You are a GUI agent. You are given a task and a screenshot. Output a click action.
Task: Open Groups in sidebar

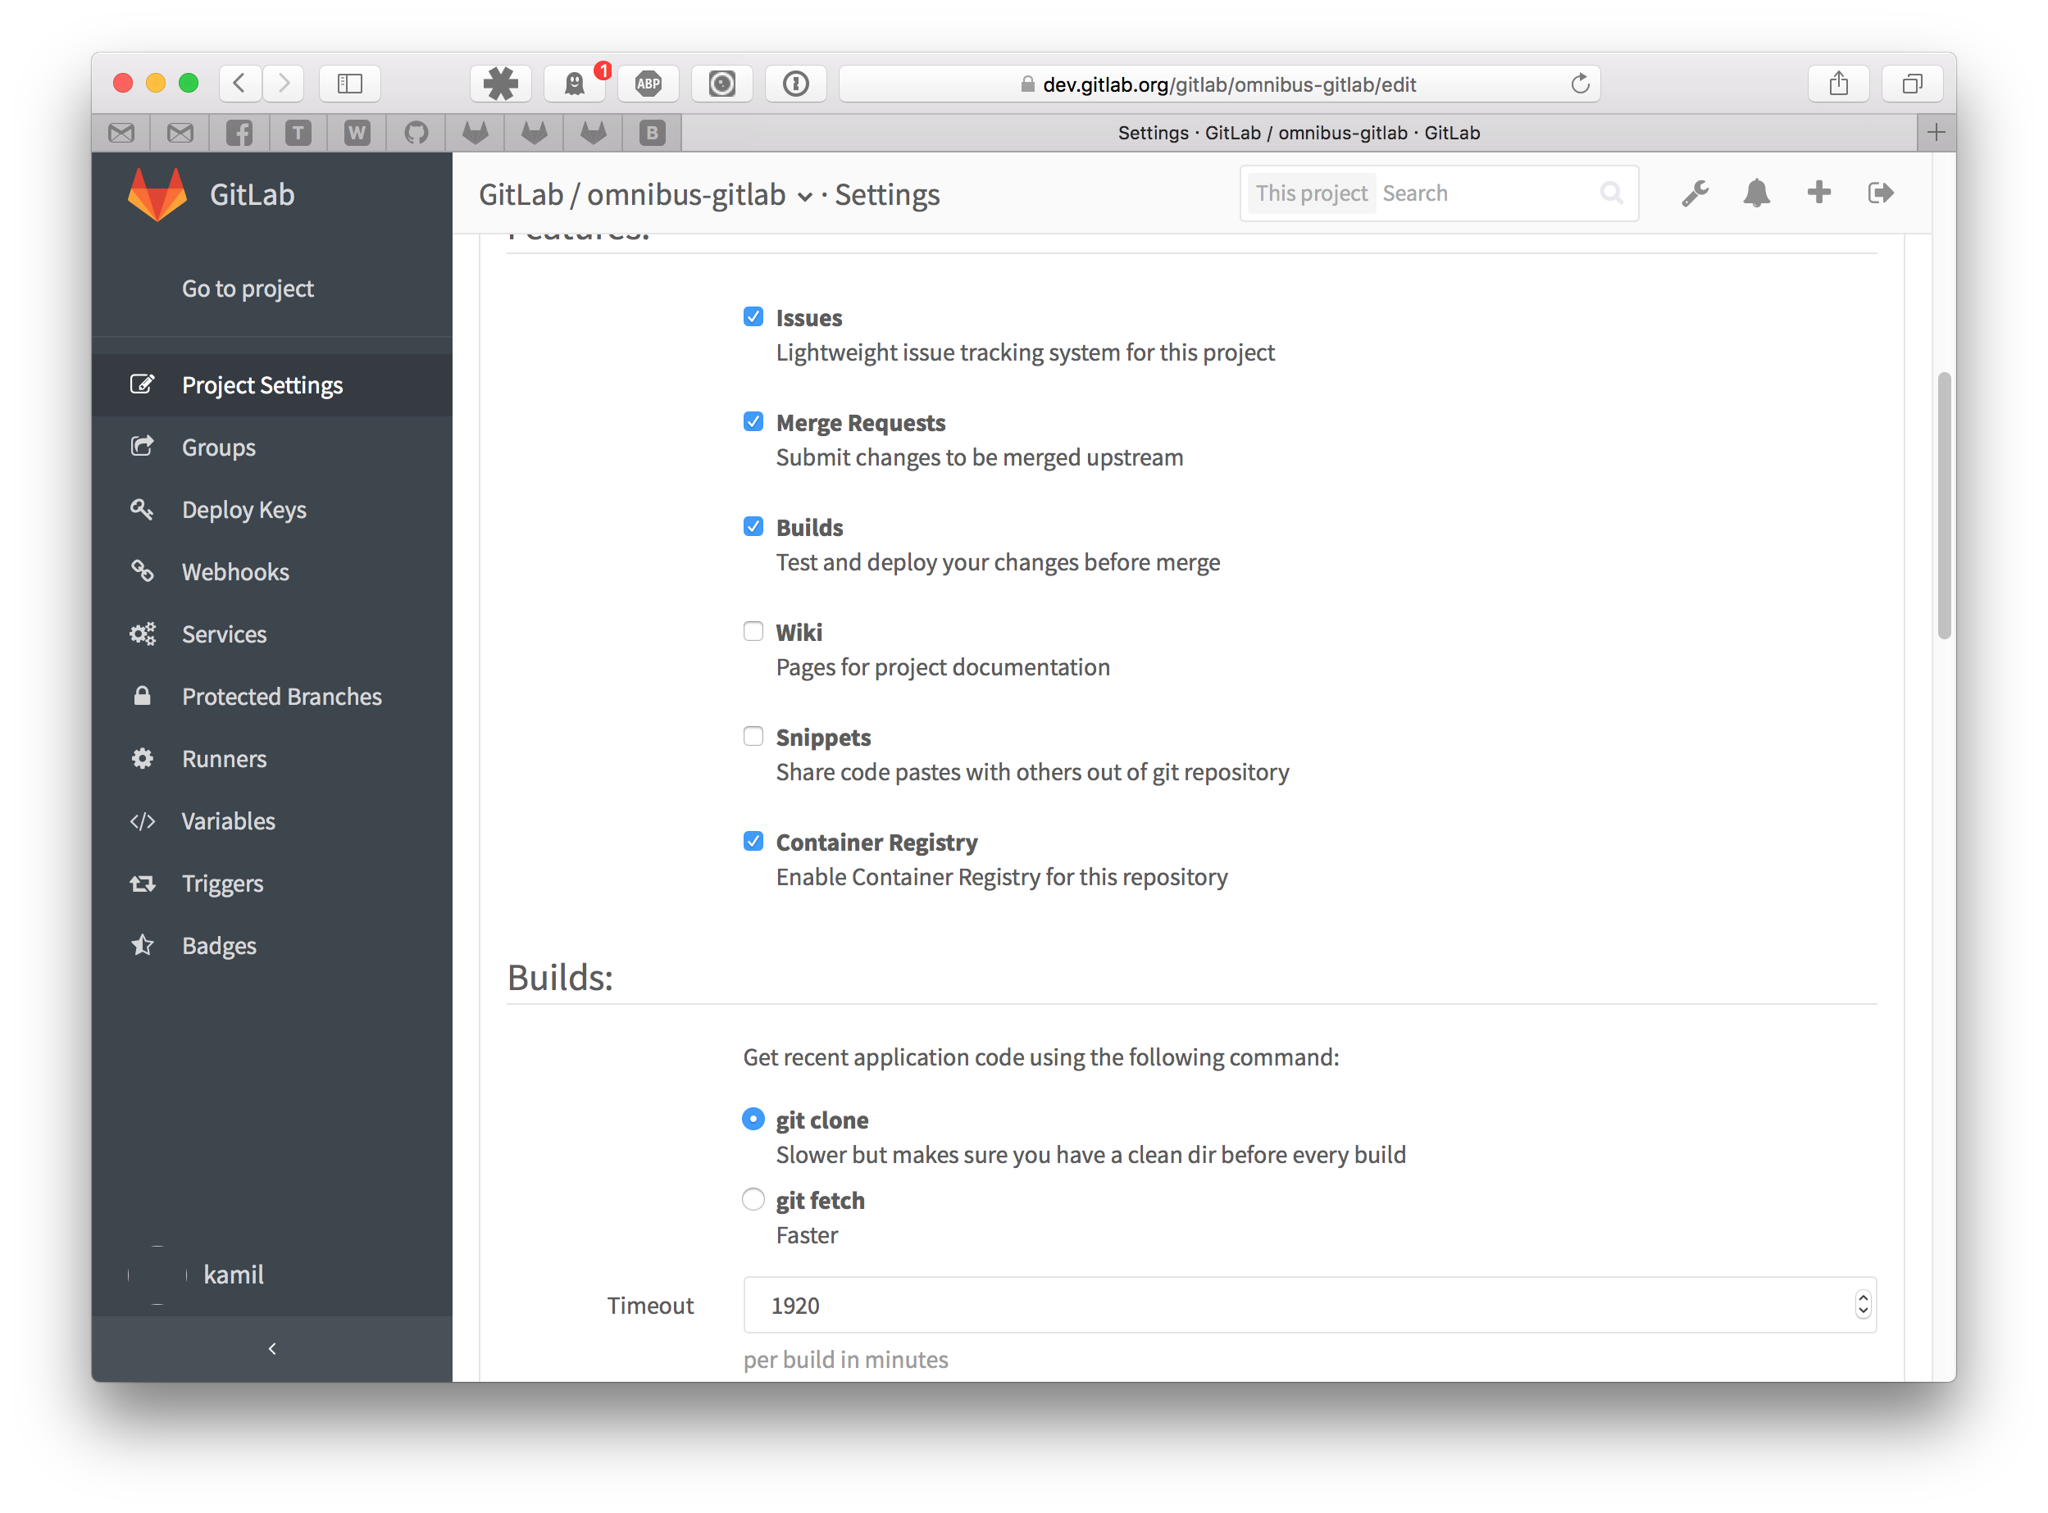pyautogui.click(x=272, y=447)
